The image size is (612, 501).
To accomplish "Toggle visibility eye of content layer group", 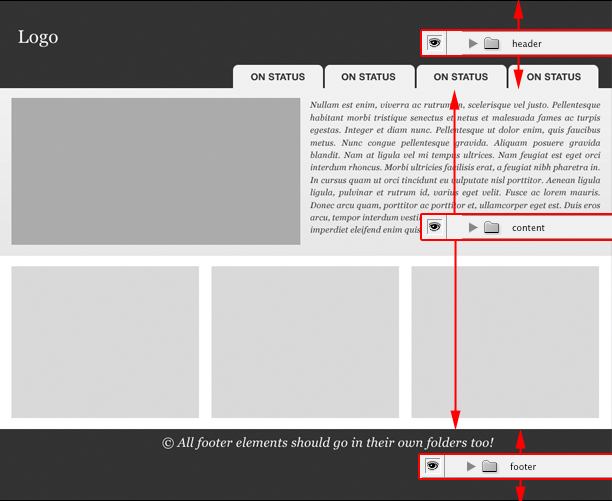I will click(x=434, y=227).
